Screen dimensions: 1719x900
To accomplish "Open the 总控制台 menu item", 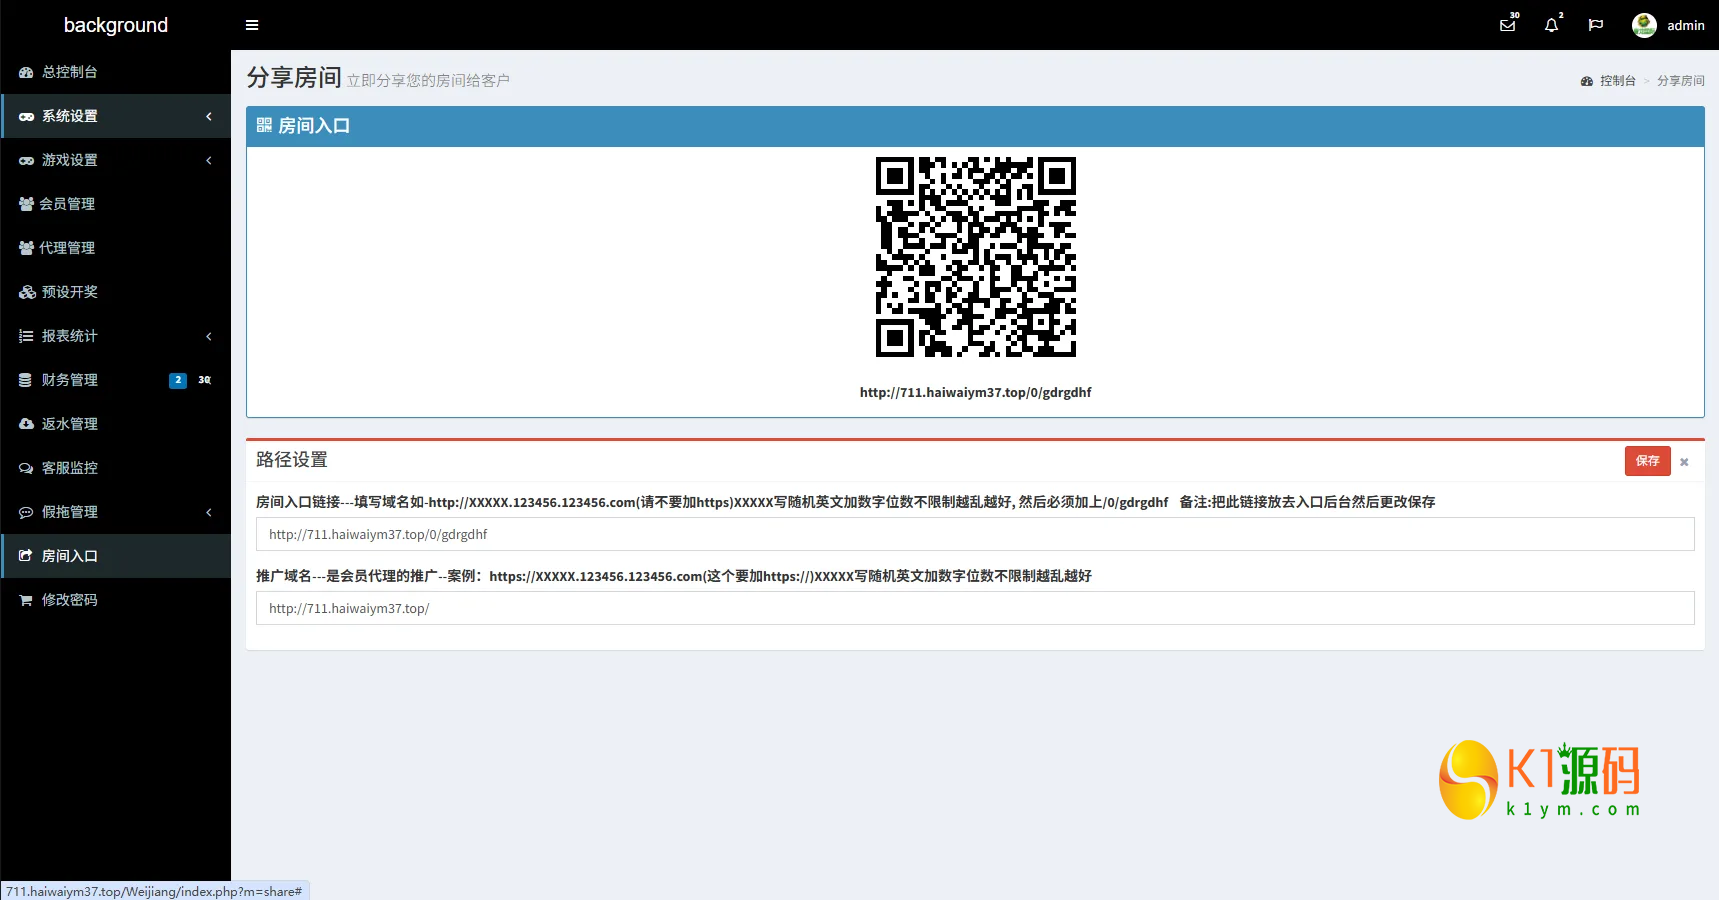I will pyautogui.click(x=116, y=72).
